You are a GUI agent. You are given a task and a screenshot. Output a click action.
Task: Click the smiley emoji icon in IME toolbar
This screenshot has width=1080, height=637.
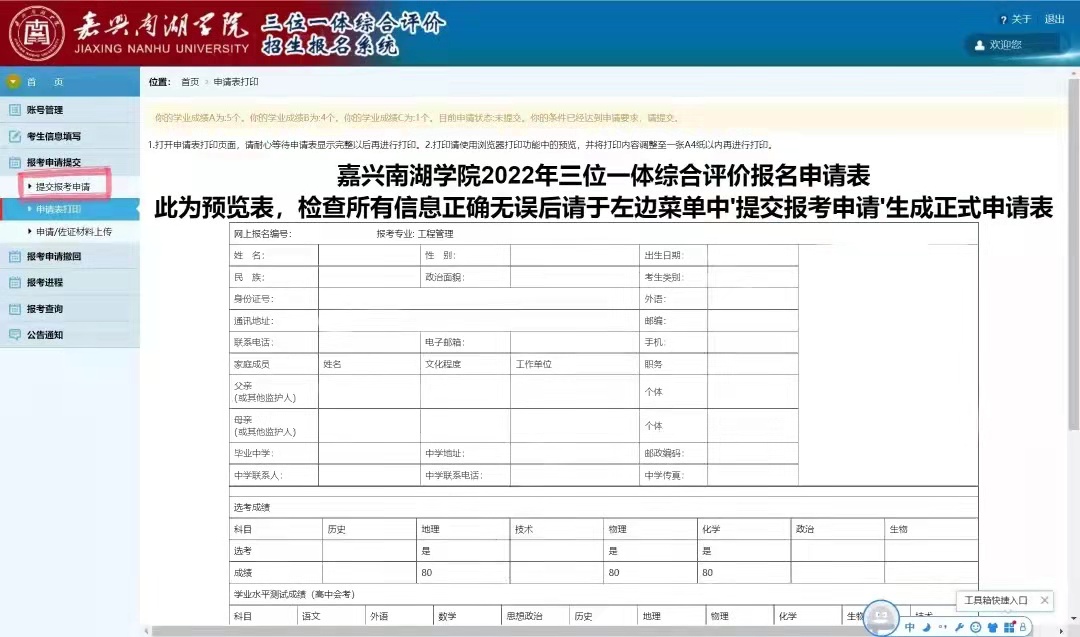tap(975, 627)
